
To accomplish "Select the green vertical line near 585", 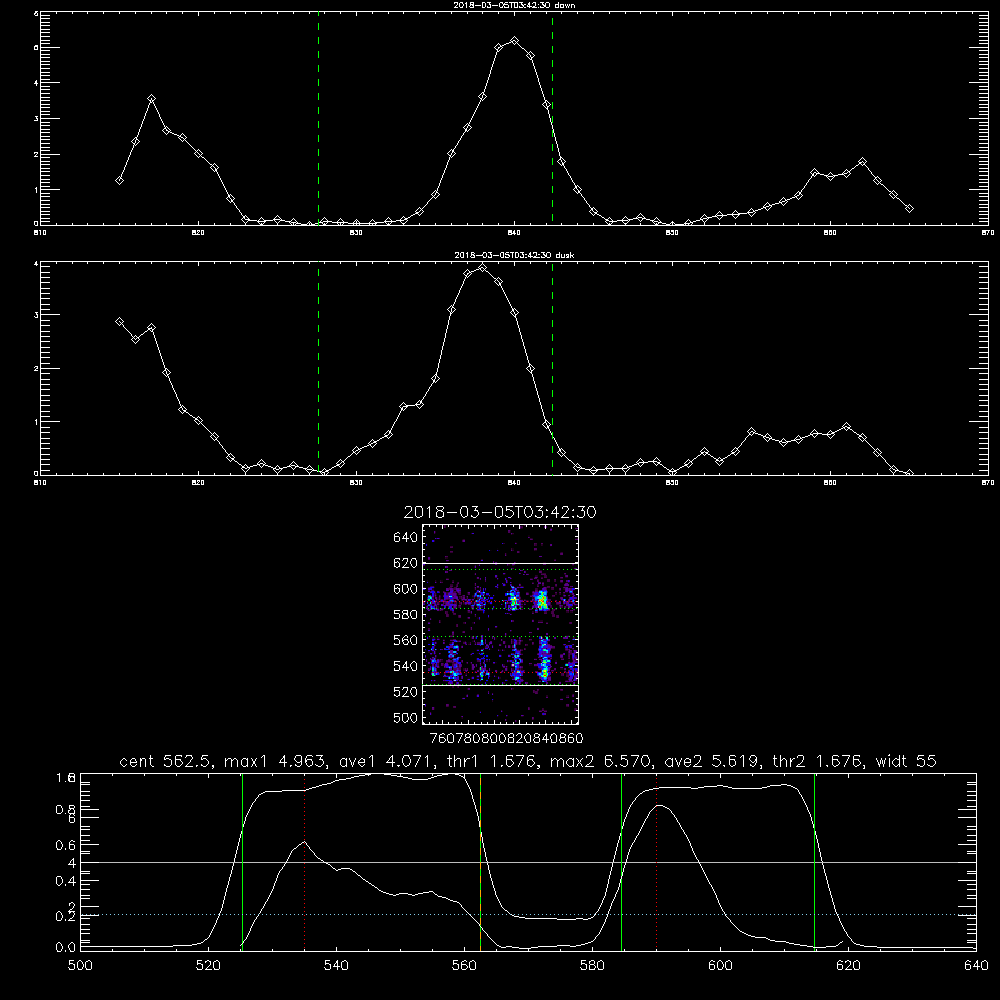I will (621, 862).
